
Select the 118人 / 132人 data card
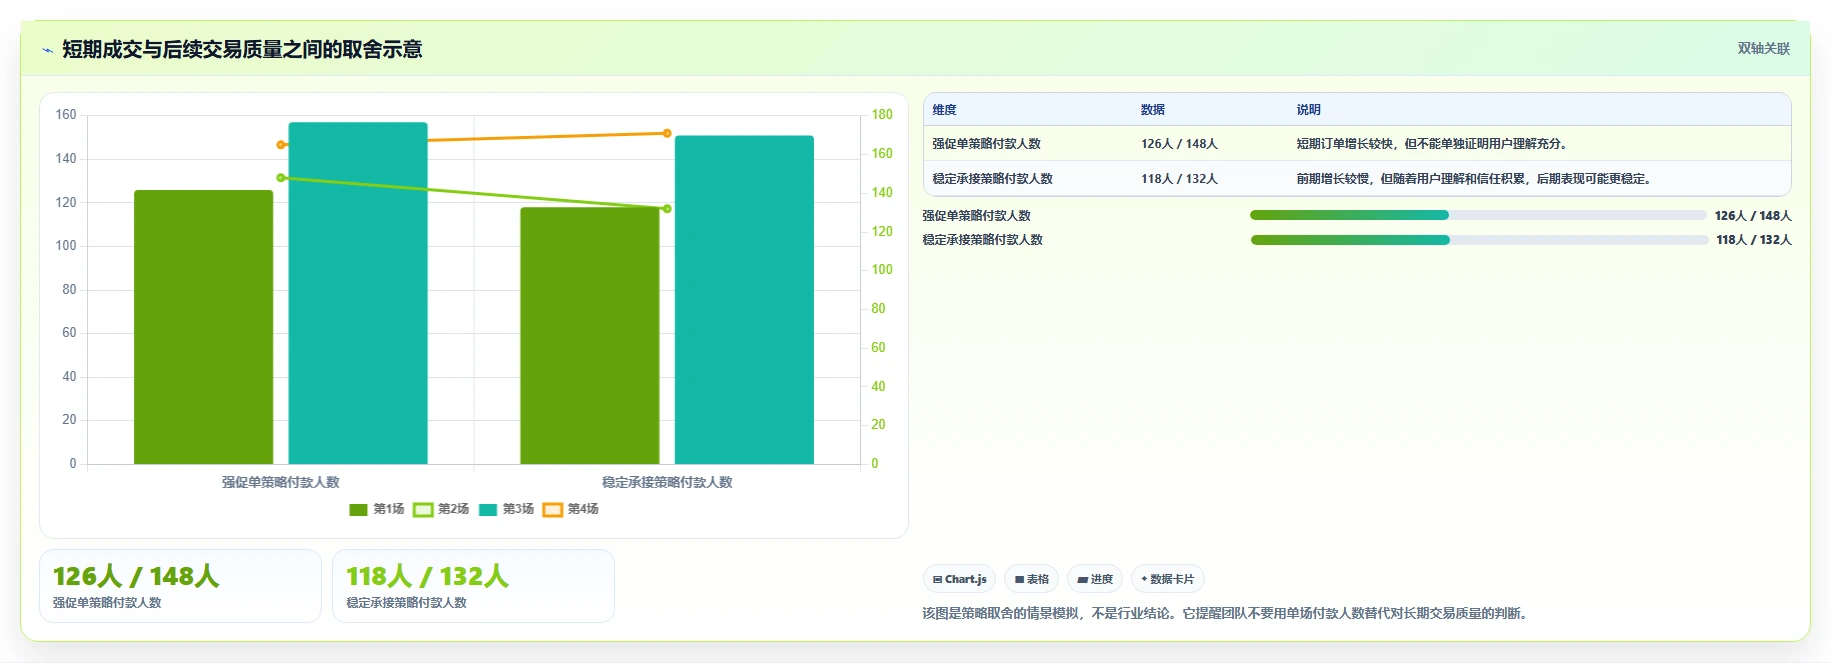click(x=473, y=586)
